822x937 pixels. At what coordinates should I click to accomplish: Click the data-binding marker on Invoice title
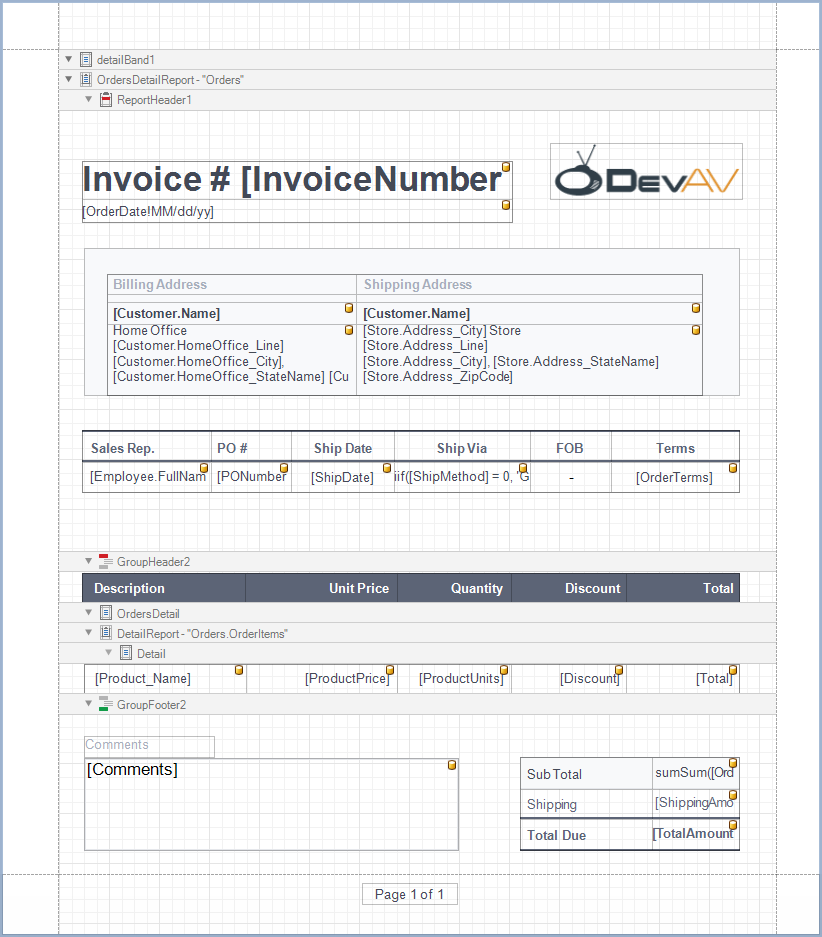coord(506,167)
